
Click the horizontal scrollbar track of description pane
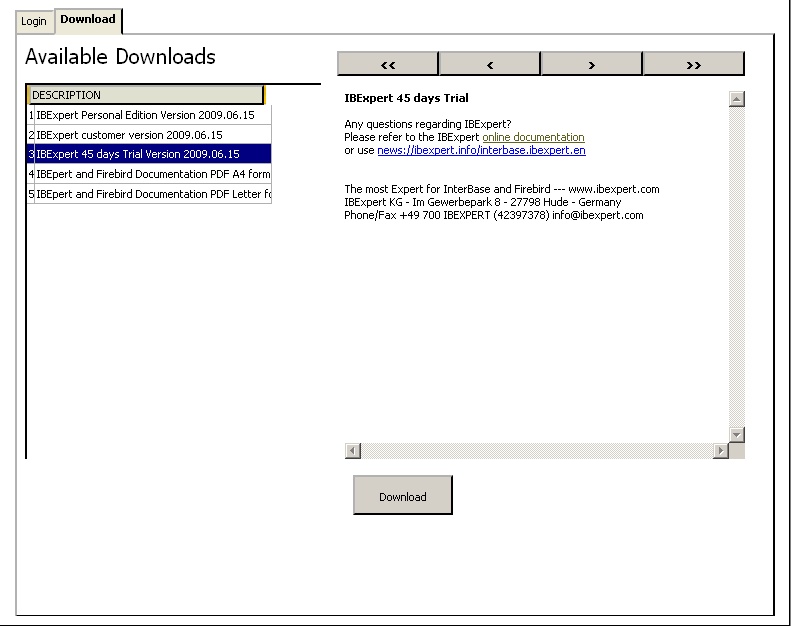coord(537,450)
